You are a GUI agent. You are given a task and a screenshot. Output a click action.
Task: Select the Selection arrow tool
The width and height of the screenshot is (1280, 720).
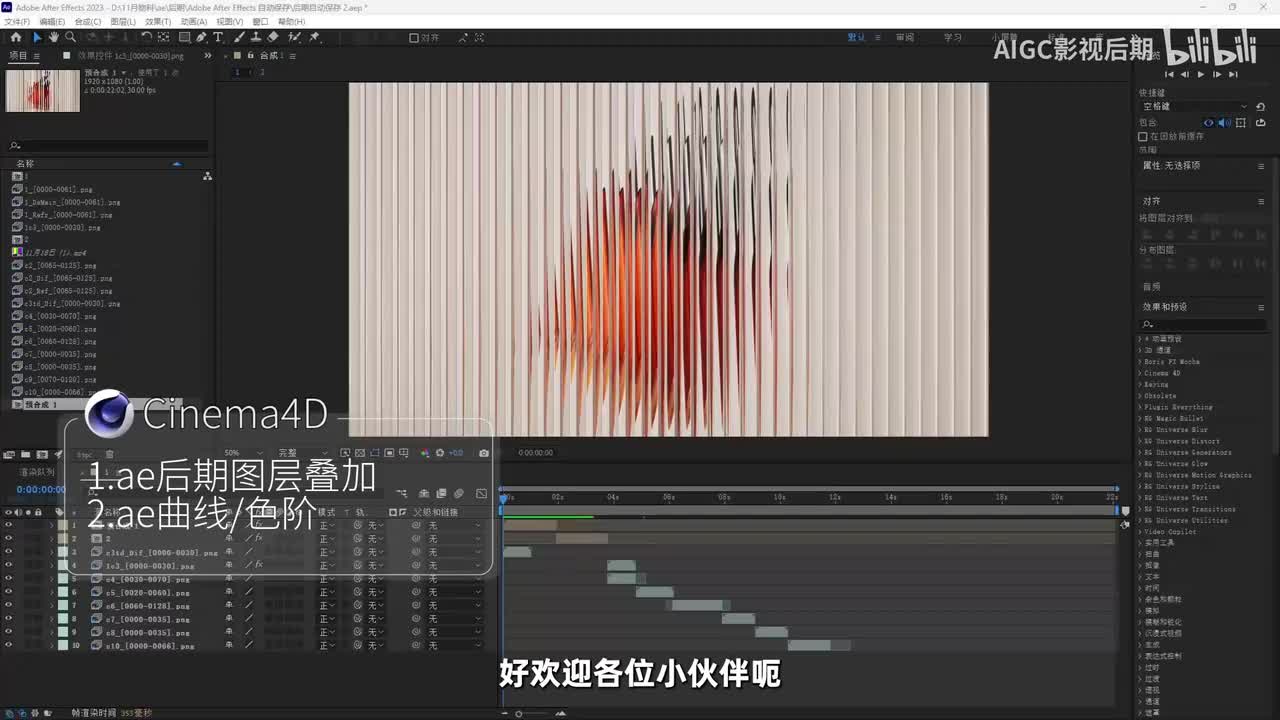click(38, 37)
